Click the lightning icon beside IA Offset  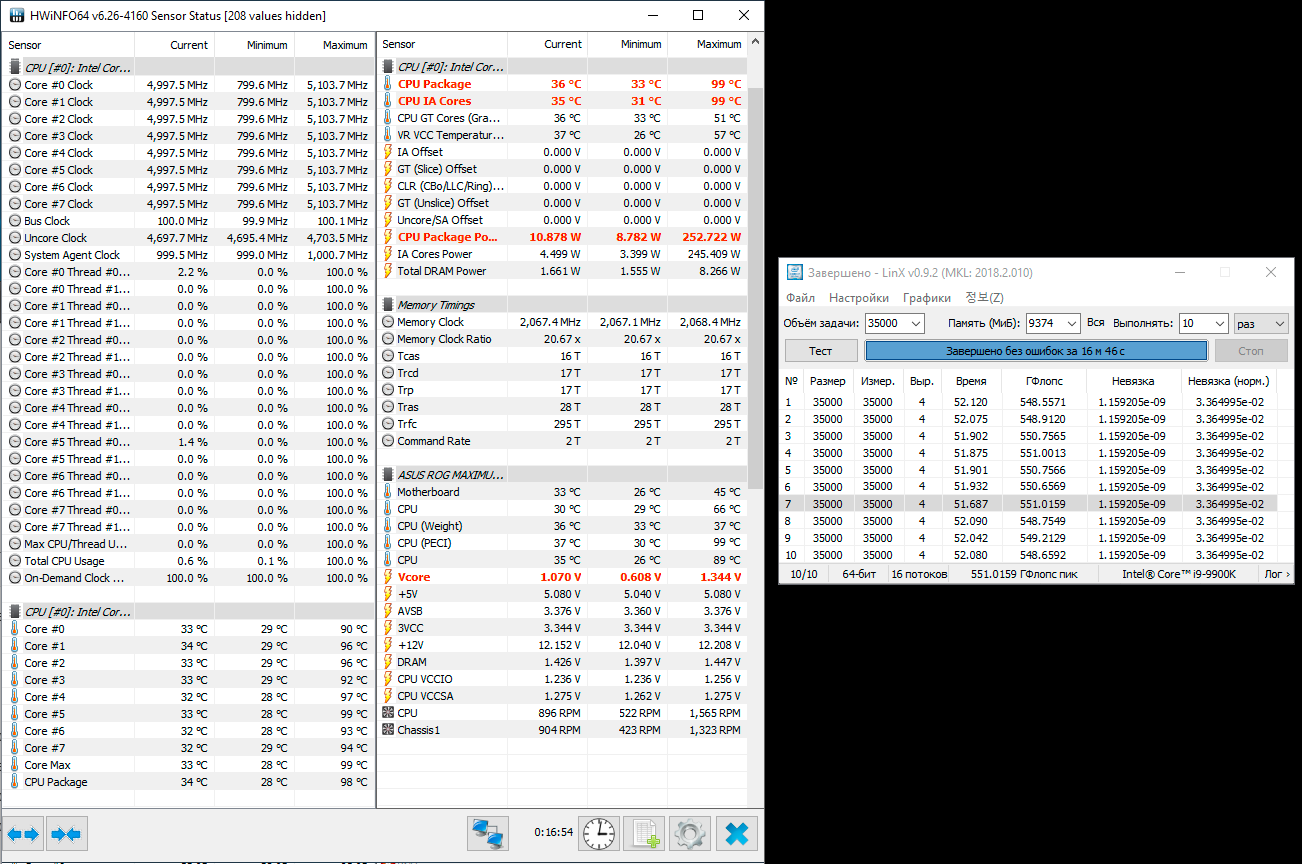click(388, 152)
